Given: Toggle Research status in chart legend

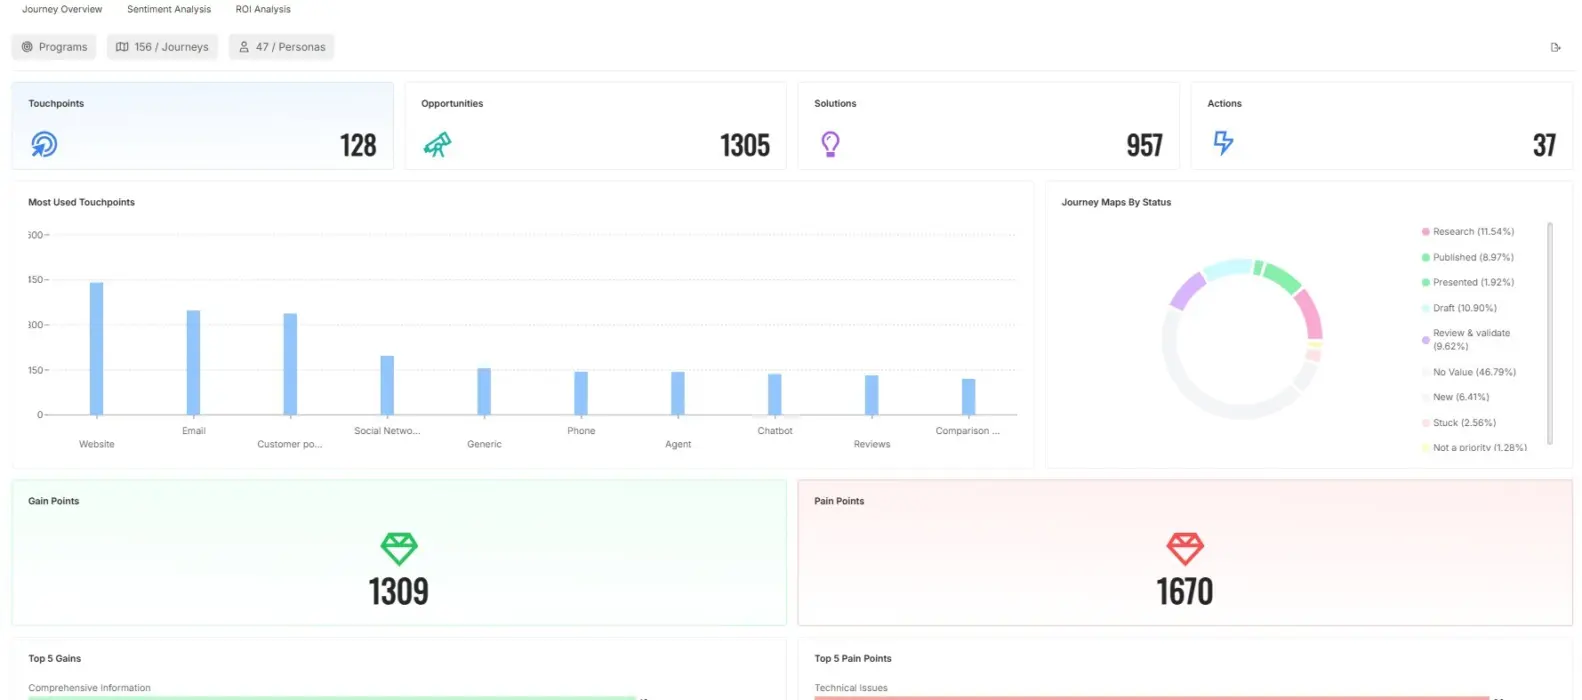Looking at the screenshot, I should click(x=1472, y=232).
